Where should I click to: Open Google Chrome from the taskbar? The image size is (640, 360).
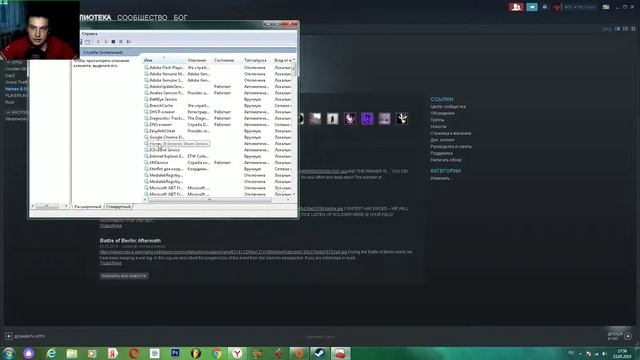click(x=217, y=353)
